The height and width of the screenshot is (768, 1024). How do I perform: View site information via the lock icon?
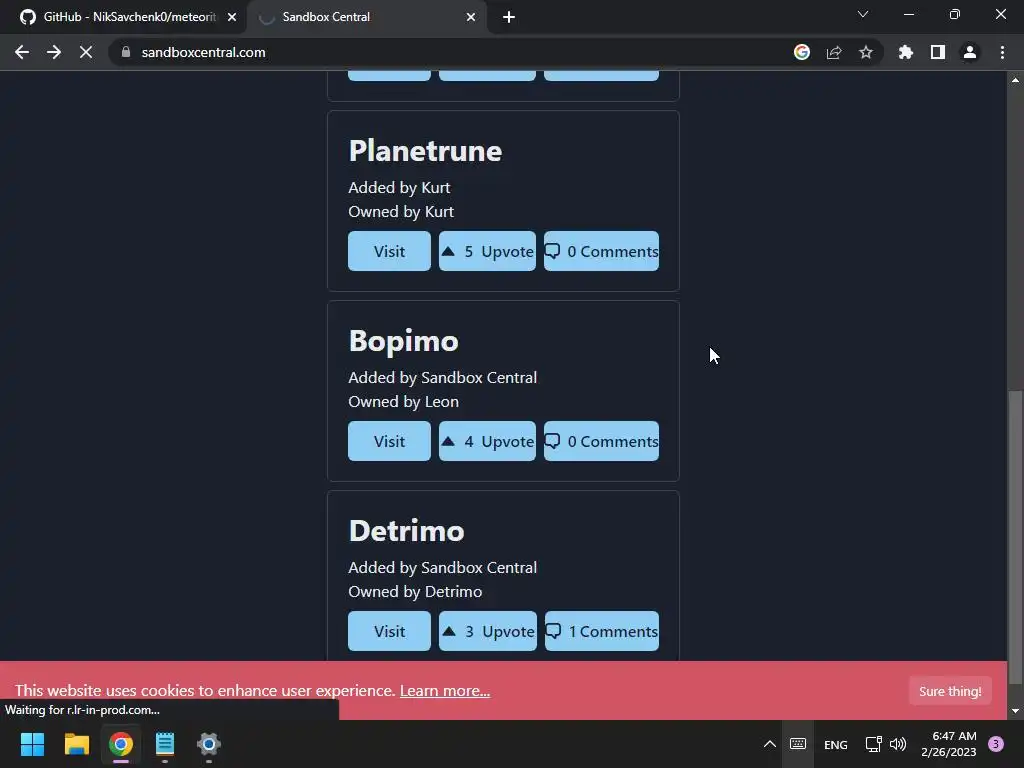[126, 52]
